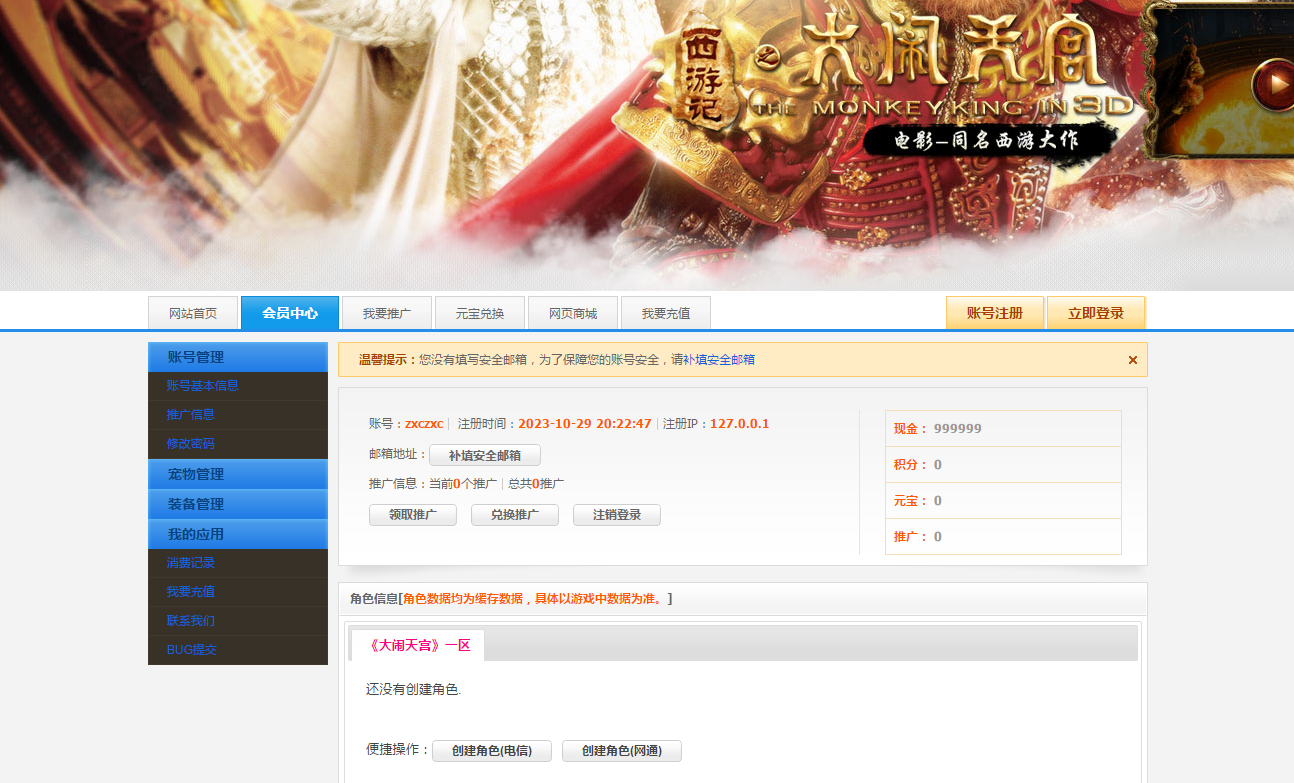
Task: Select the 我要充值 navigation tab
Action: [666, 313]
